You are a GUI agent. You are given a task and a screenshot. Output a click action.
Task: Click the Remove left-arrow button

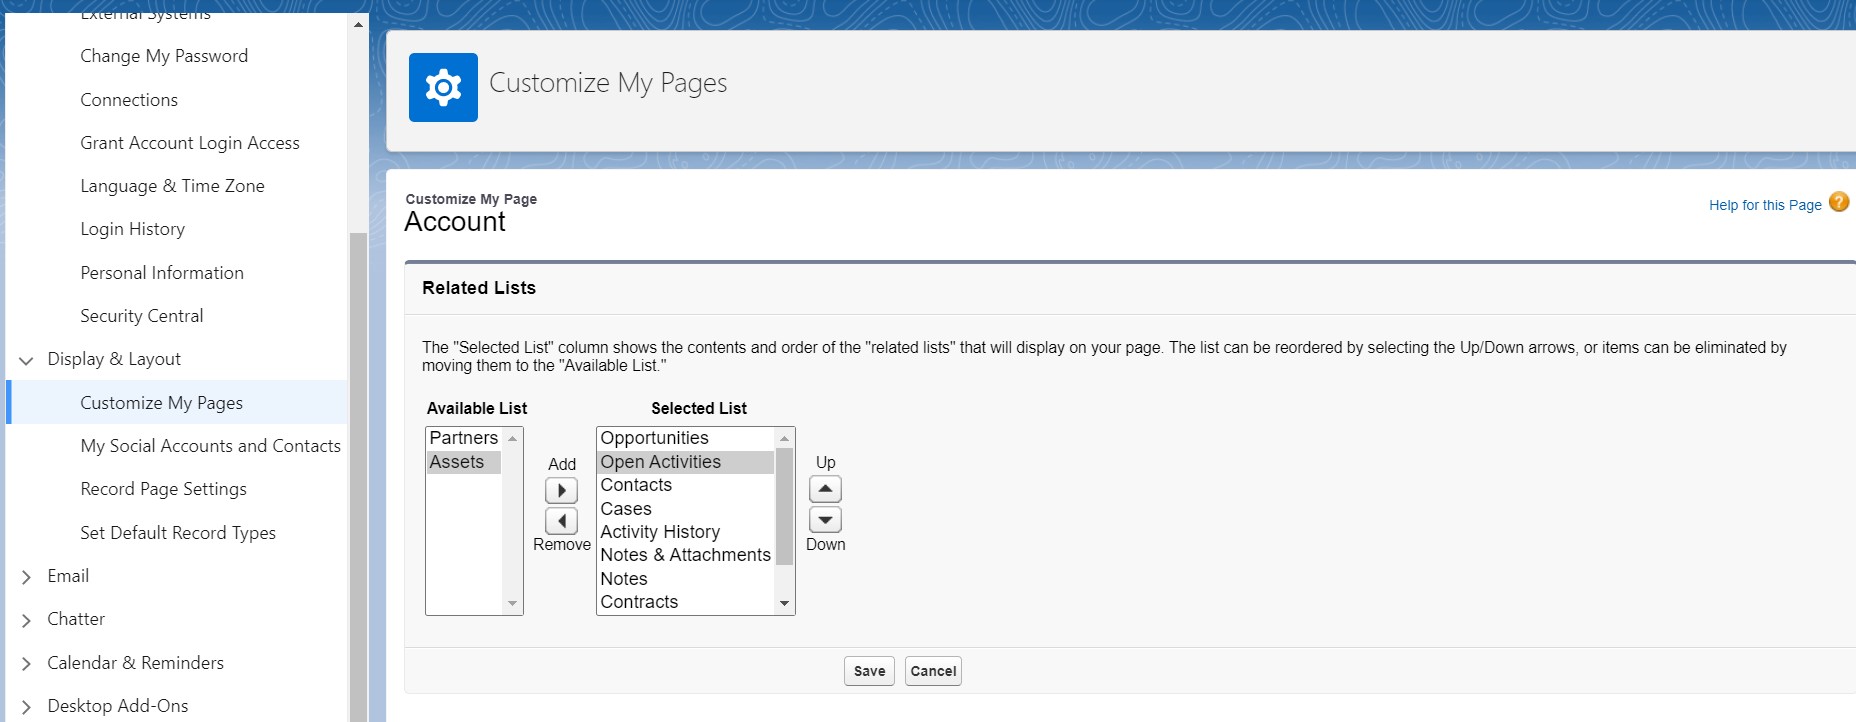coord(561,520)
